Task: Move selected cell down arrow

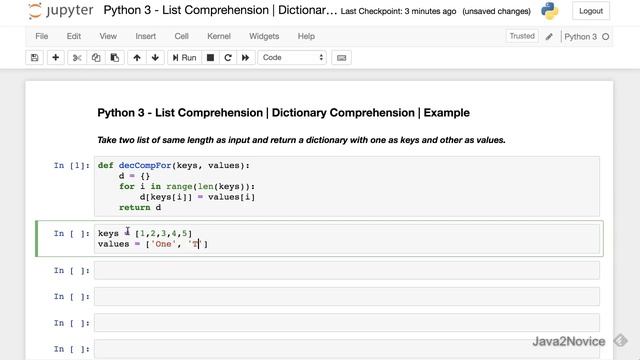Action: pos(155,58)
